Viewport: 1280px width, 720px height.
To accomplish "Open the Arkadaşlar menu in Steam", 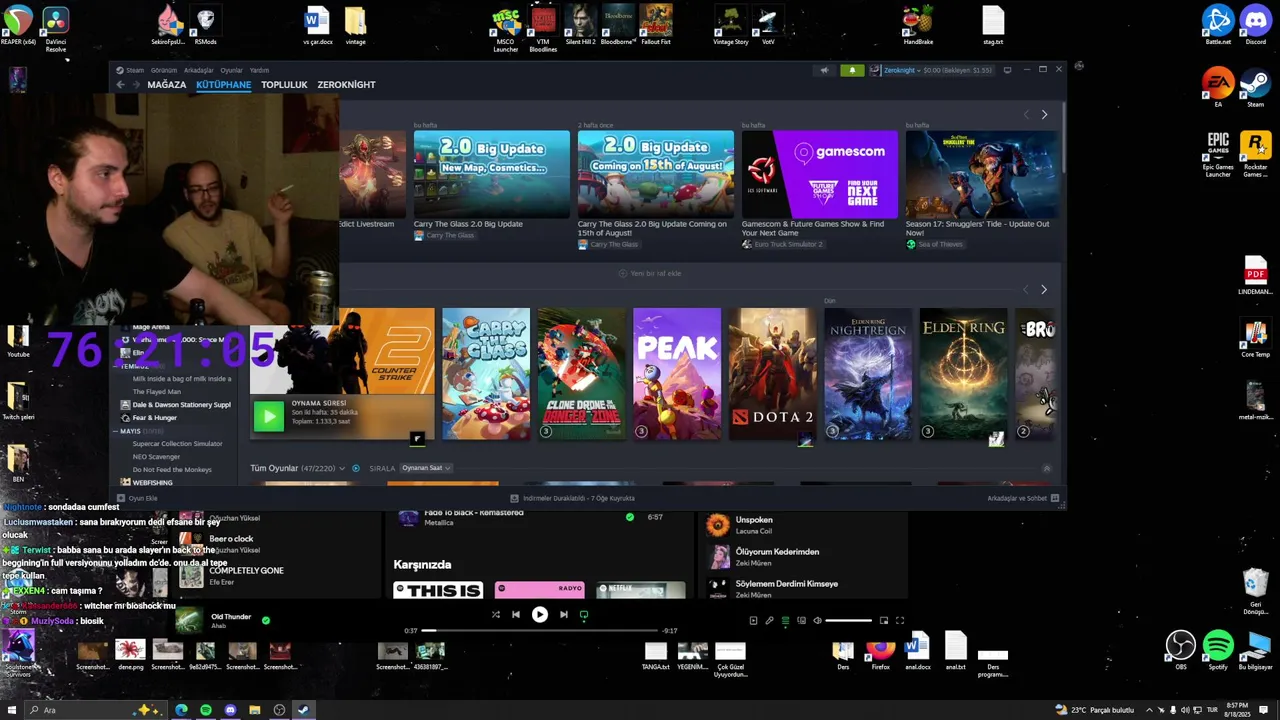I will 198,70.
